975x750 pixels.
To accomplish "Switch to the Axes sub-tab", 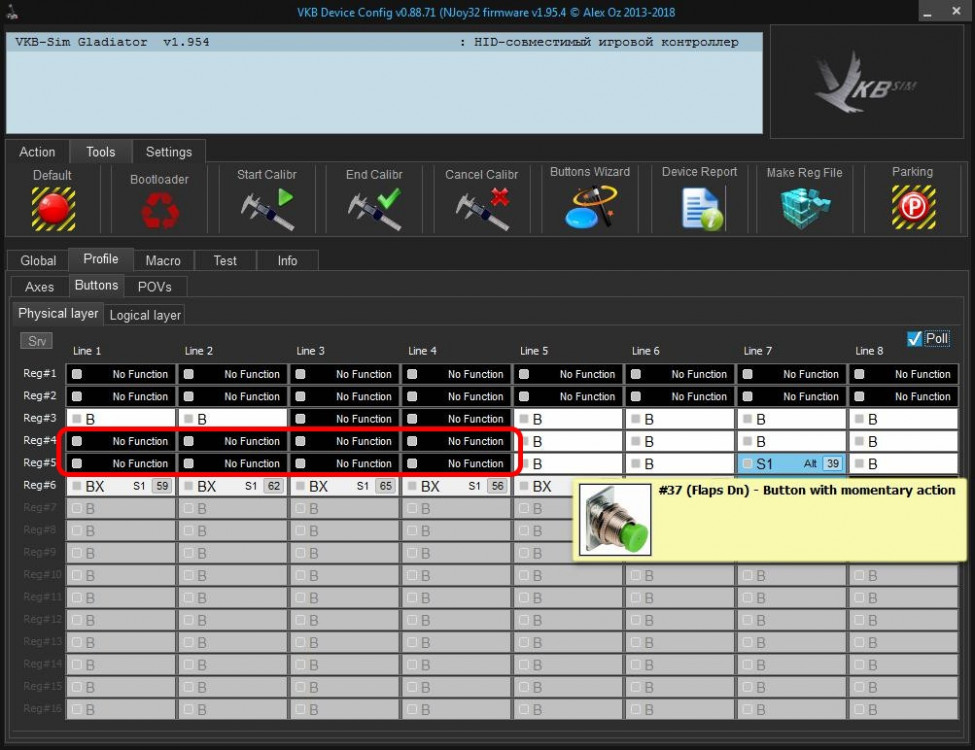I will pyautogui.click(x=39, y=287).
